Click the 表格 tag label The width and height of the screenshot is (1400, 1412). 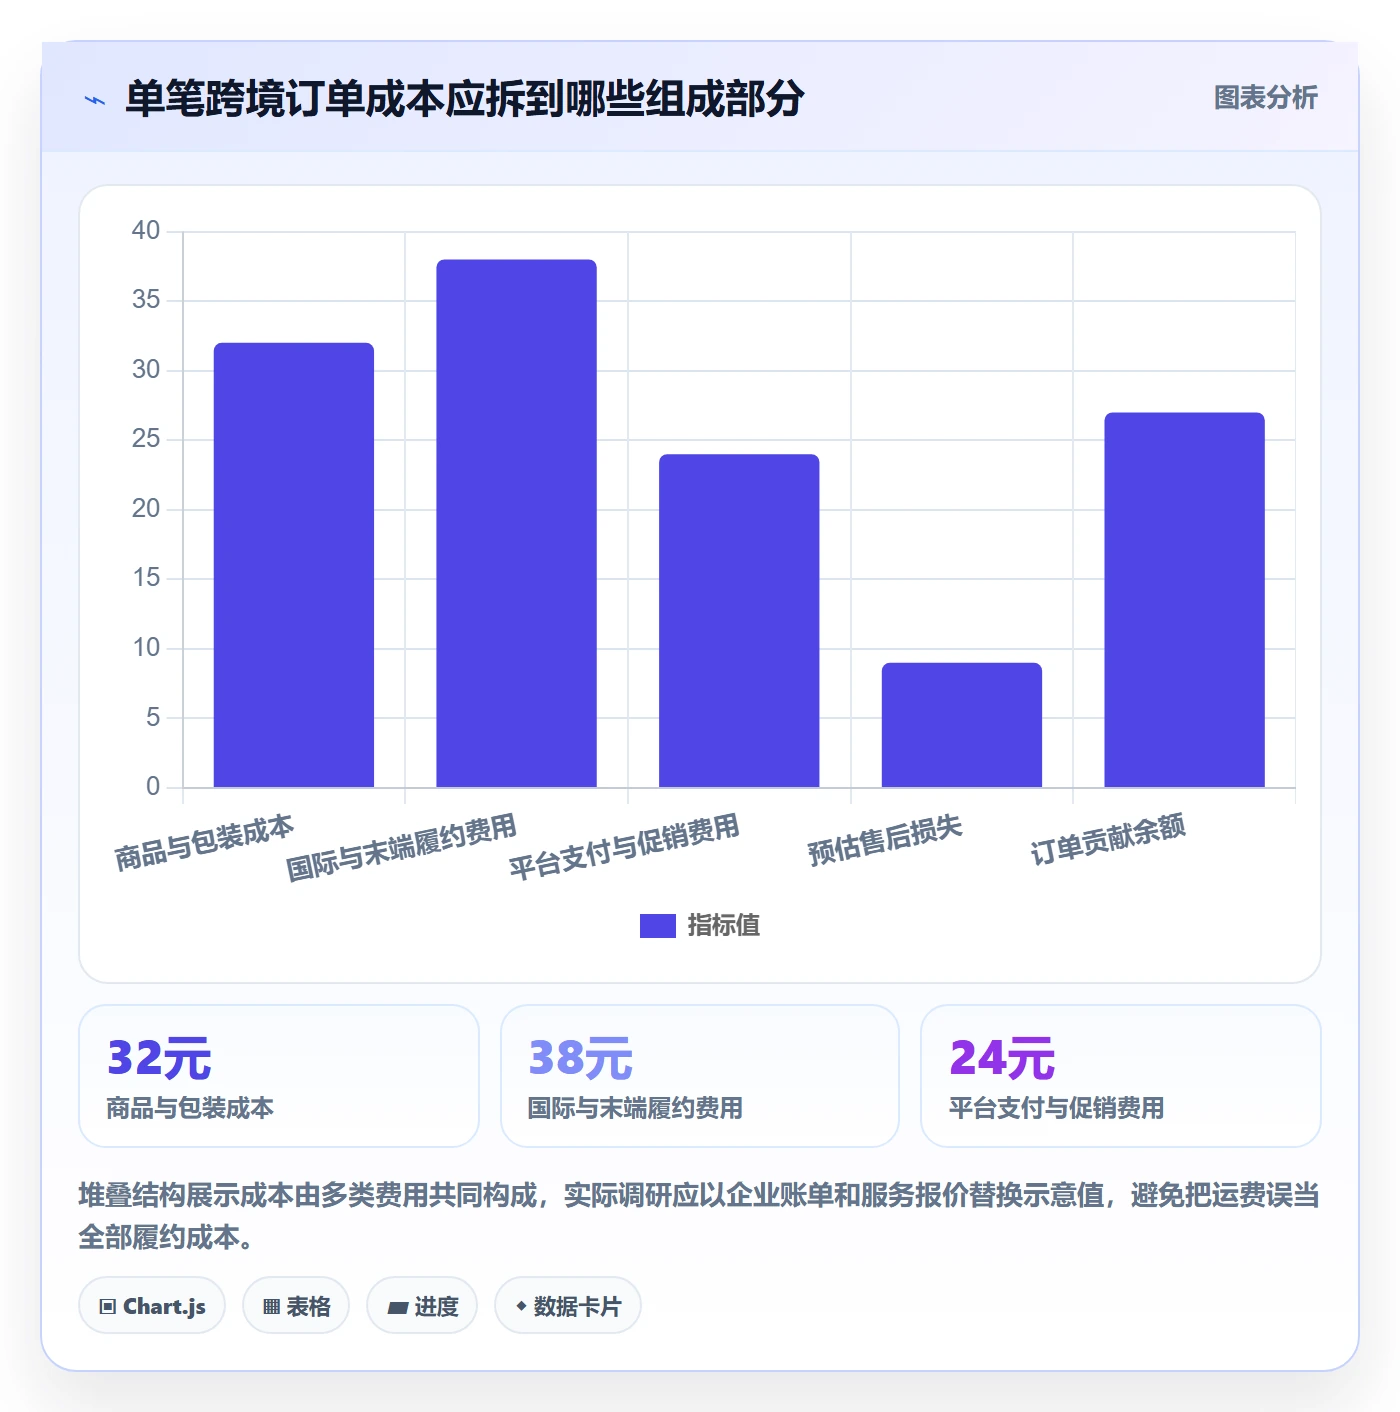point(308,1307)
